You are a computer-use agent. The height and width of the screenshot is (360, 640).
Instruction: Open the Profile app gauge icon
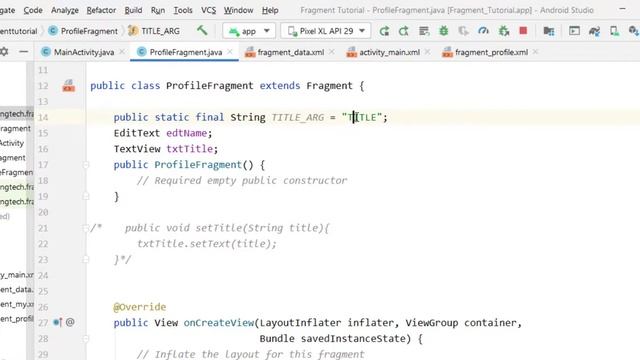(483, 31)
